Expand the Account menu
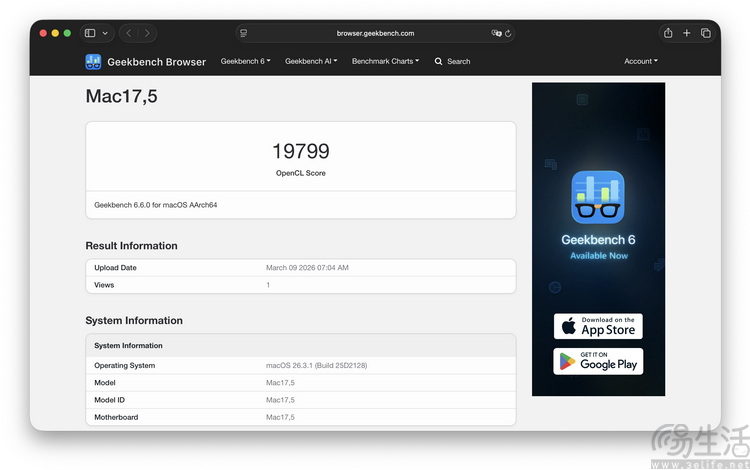This screenshot has width=750, height=470. (x=640, y=61)
